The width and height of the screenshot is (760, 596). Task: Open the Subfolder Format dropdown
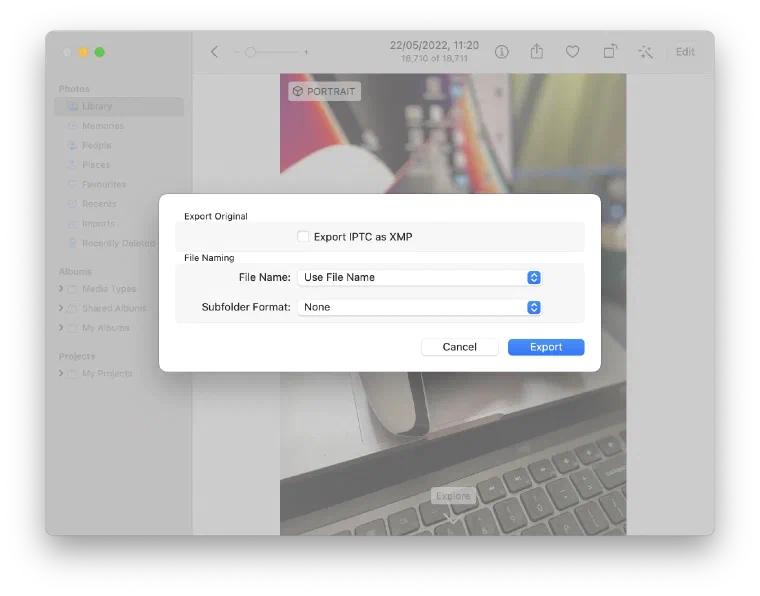[x=419, y=307]
